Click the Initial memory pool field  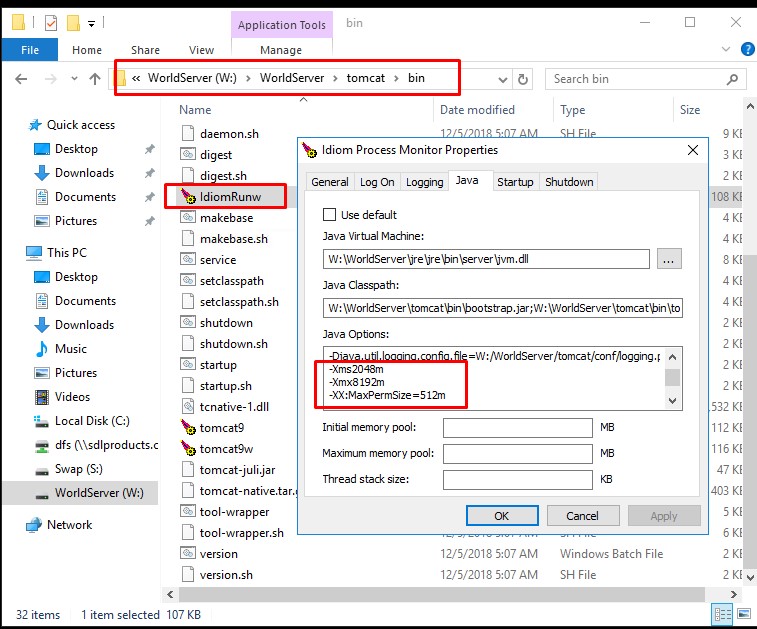[x=518, y=428]
